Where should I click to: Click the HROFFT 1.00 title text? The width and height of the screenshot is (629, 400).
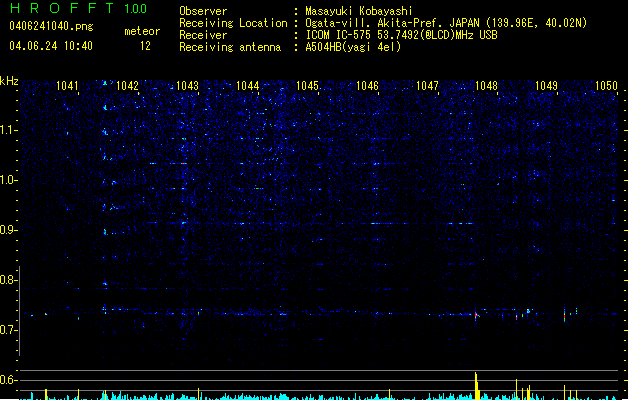[x=78, y=8]
